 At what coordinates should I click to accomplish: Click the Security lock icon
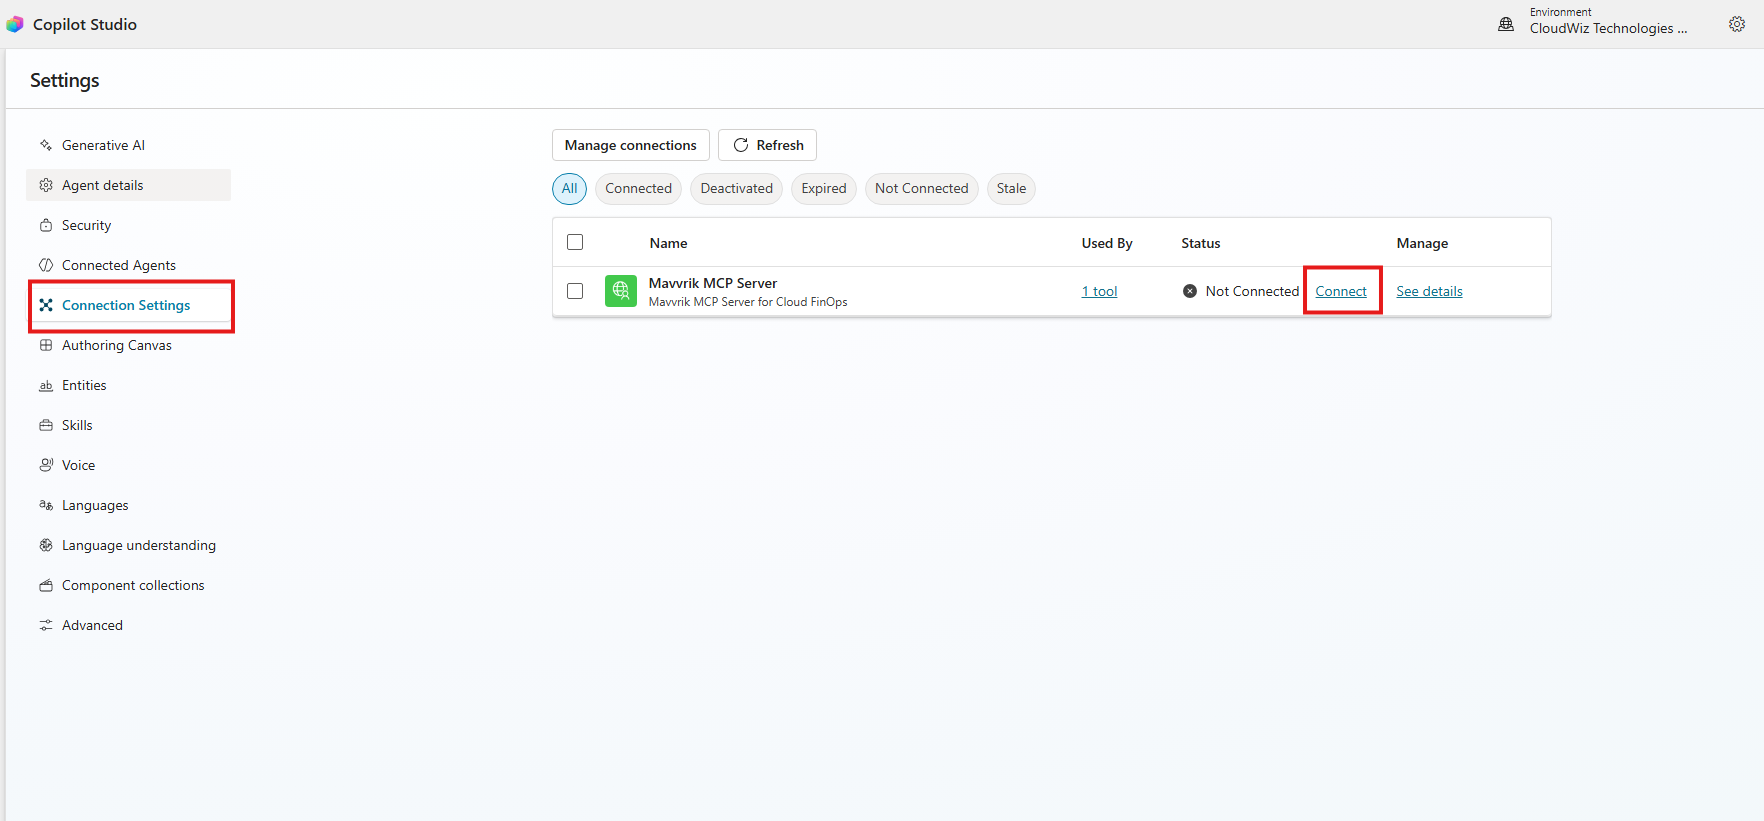[x=46, y=225]
